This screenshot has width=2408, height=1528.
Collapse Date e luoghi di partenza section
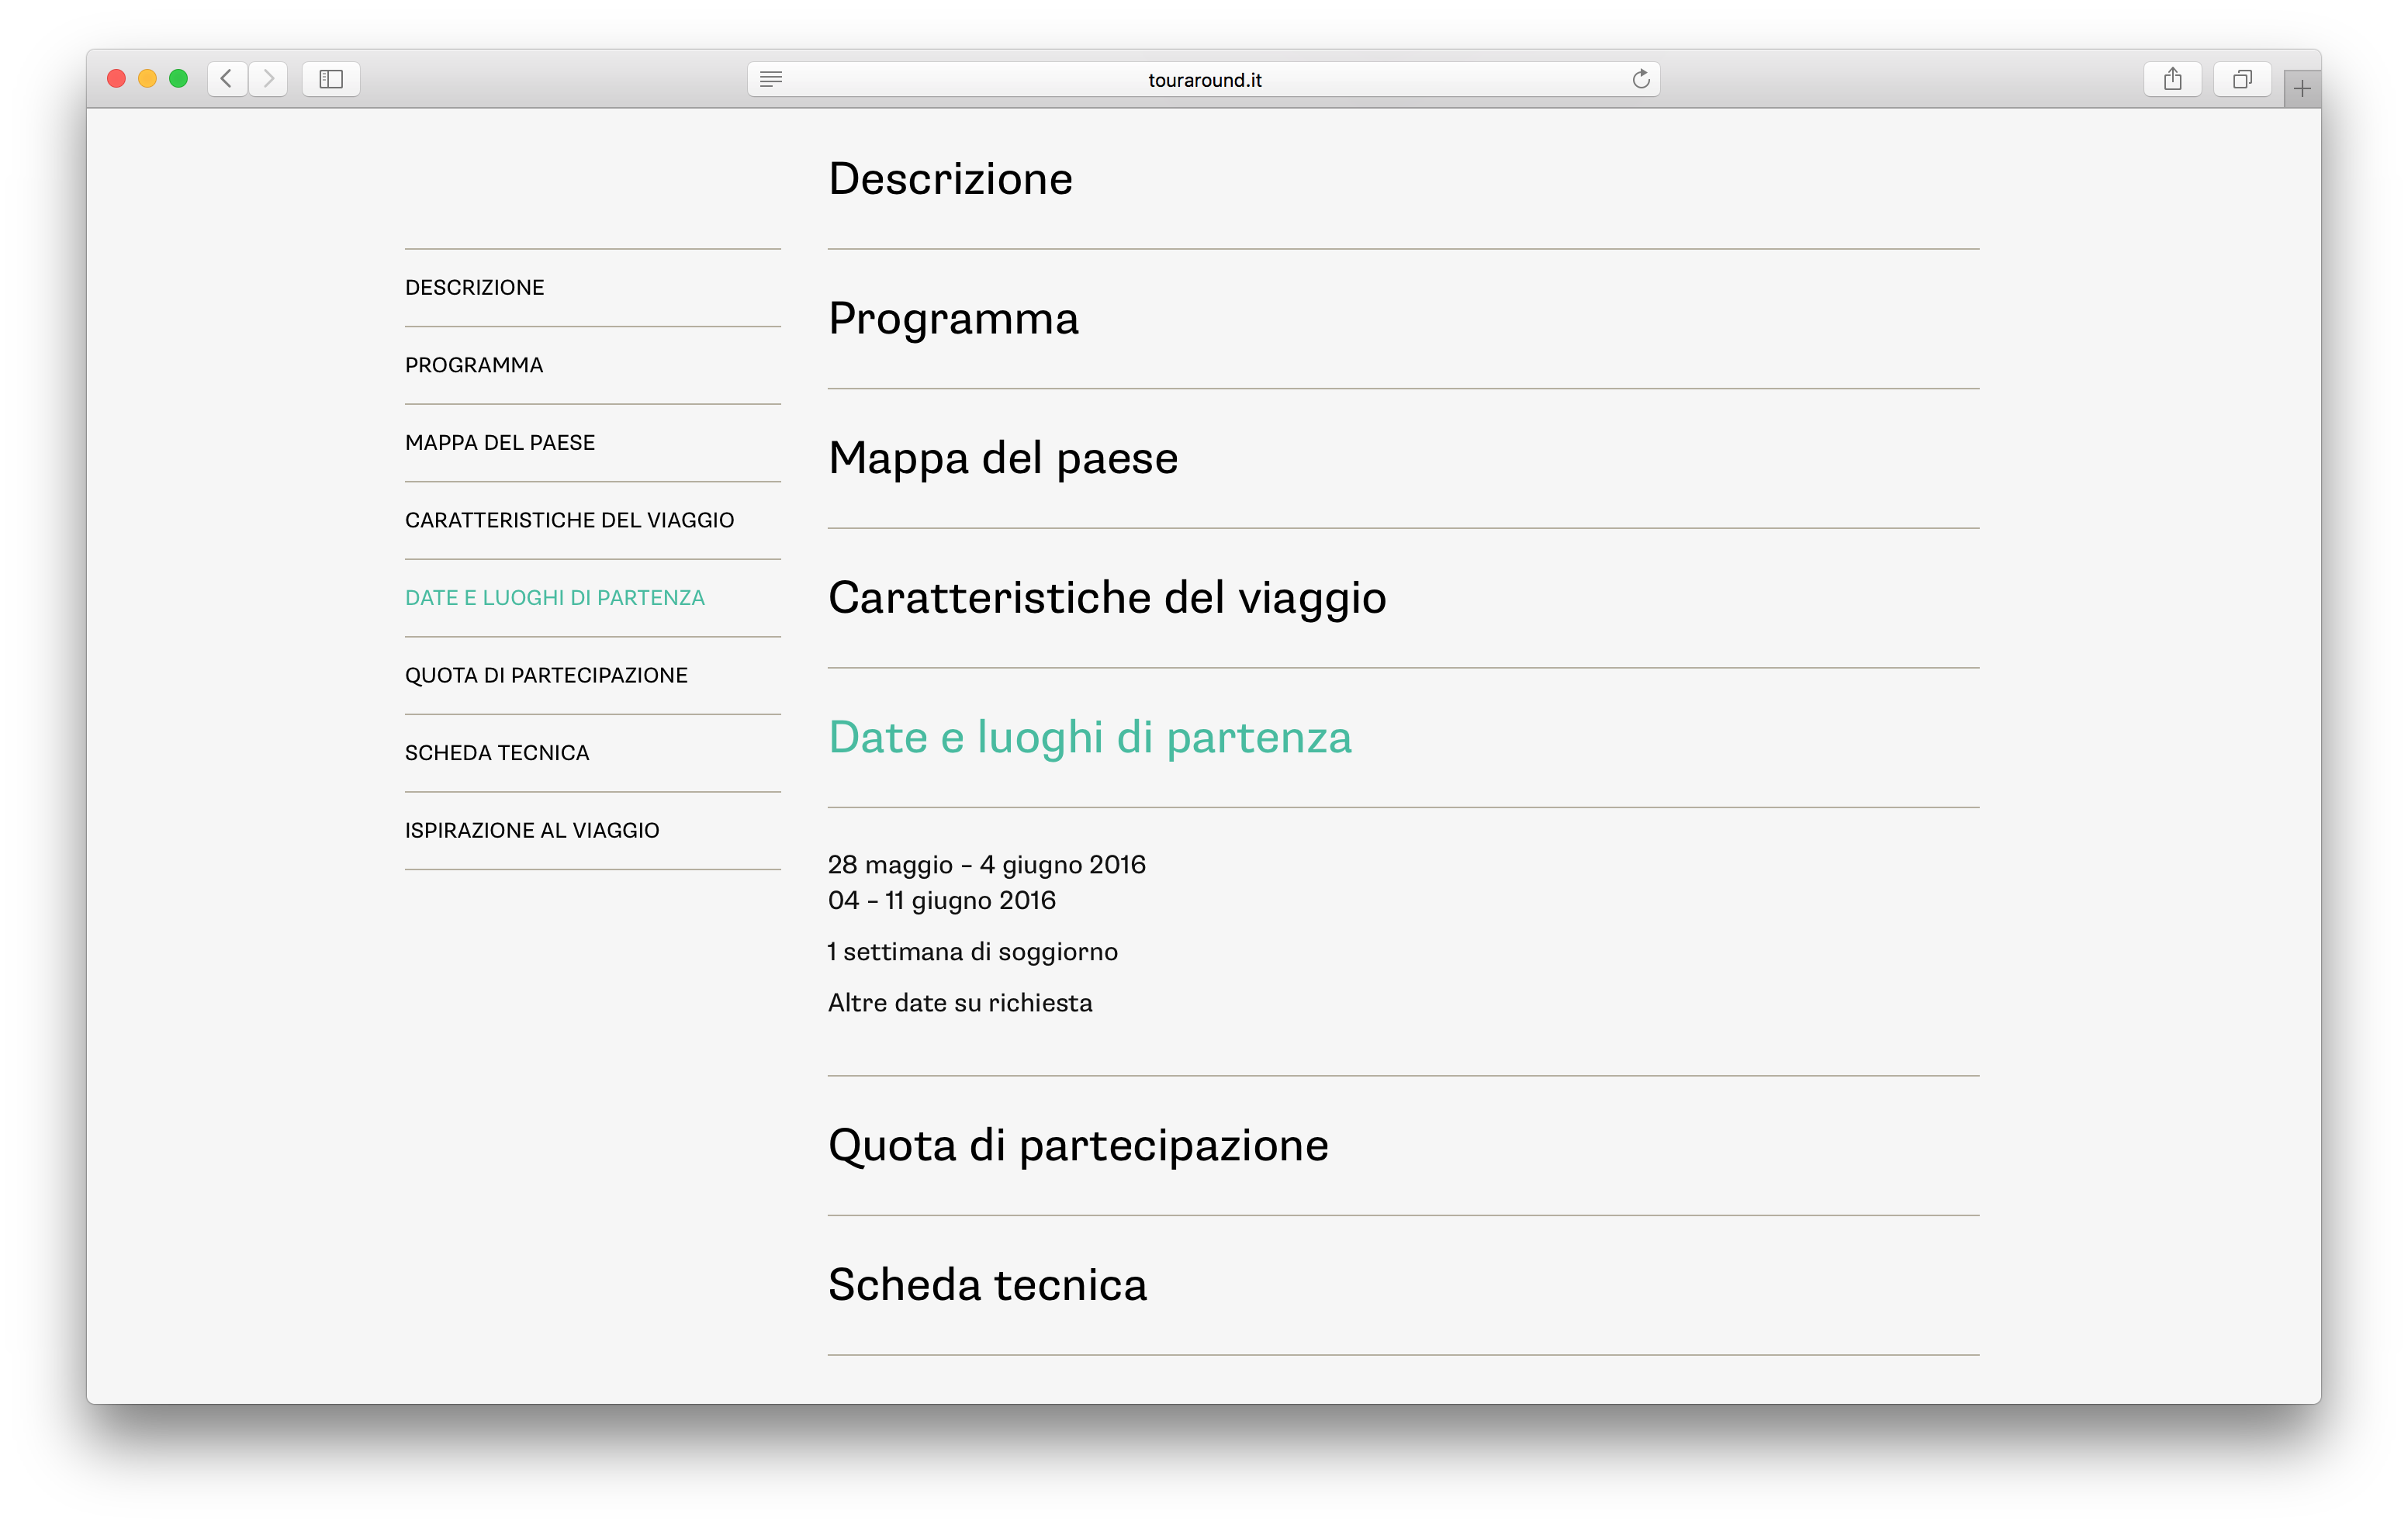(x=1089, y=737)
